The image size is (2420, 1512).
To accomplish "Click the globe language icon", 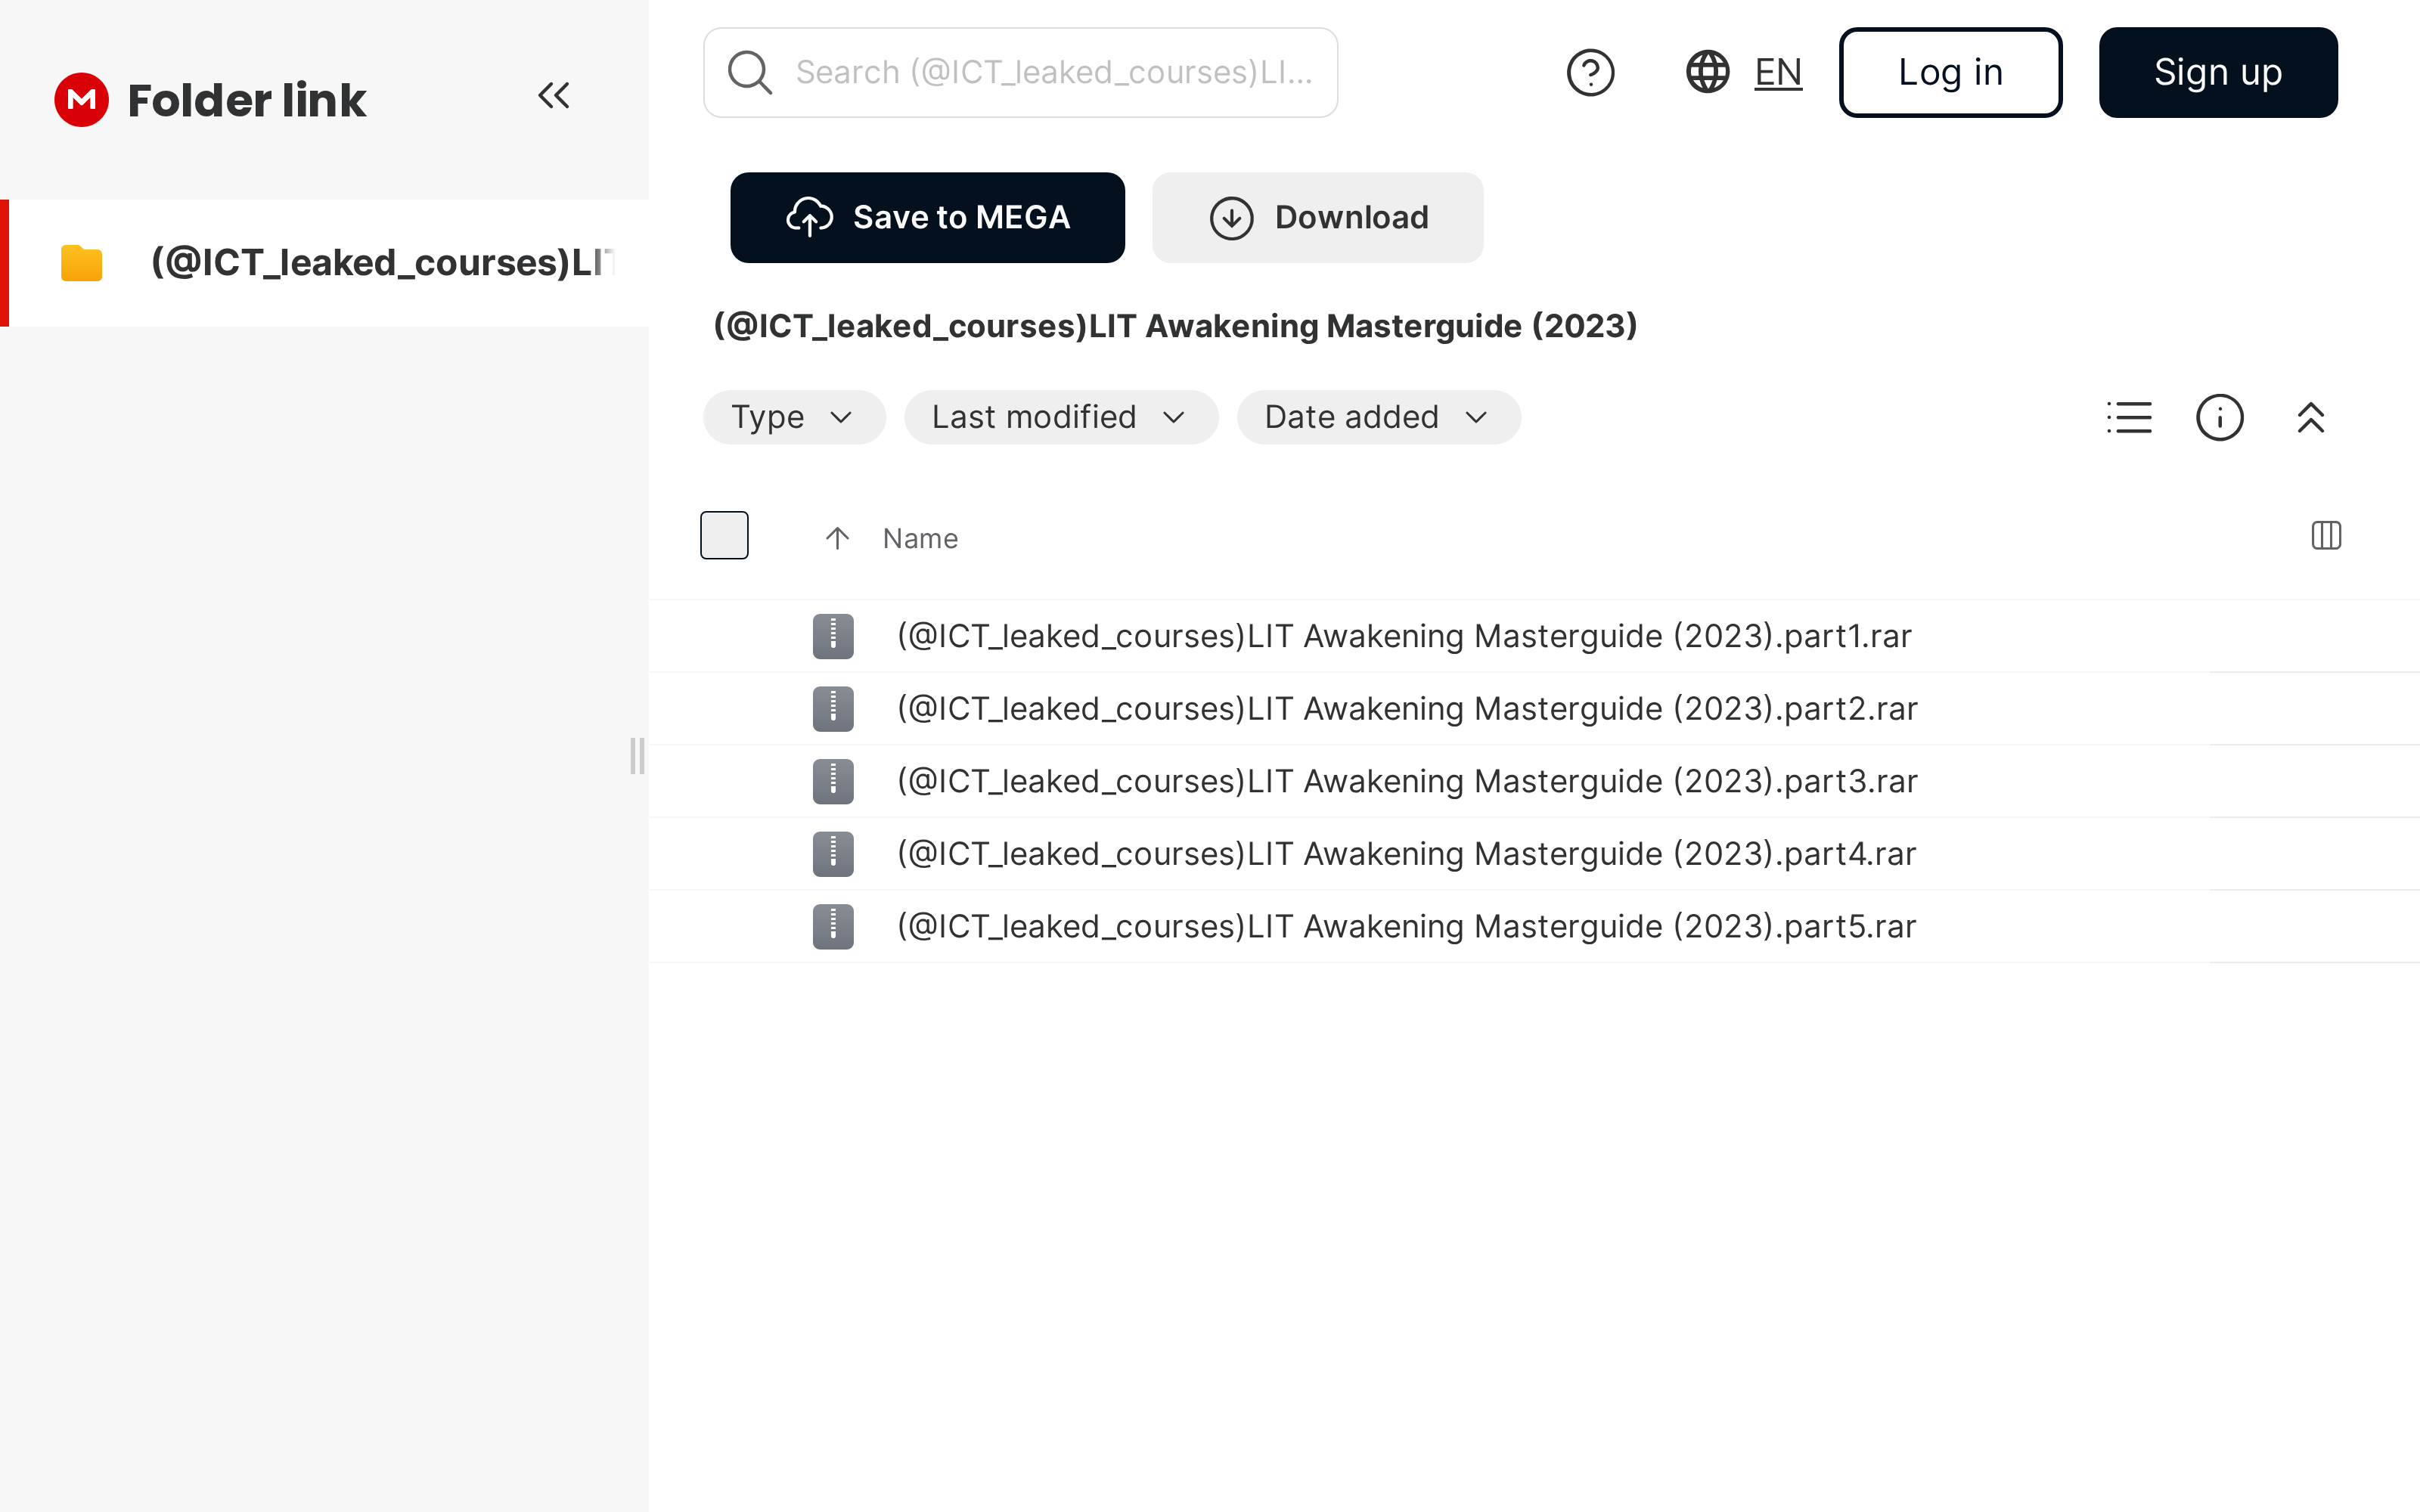I will pos(1707,72).
